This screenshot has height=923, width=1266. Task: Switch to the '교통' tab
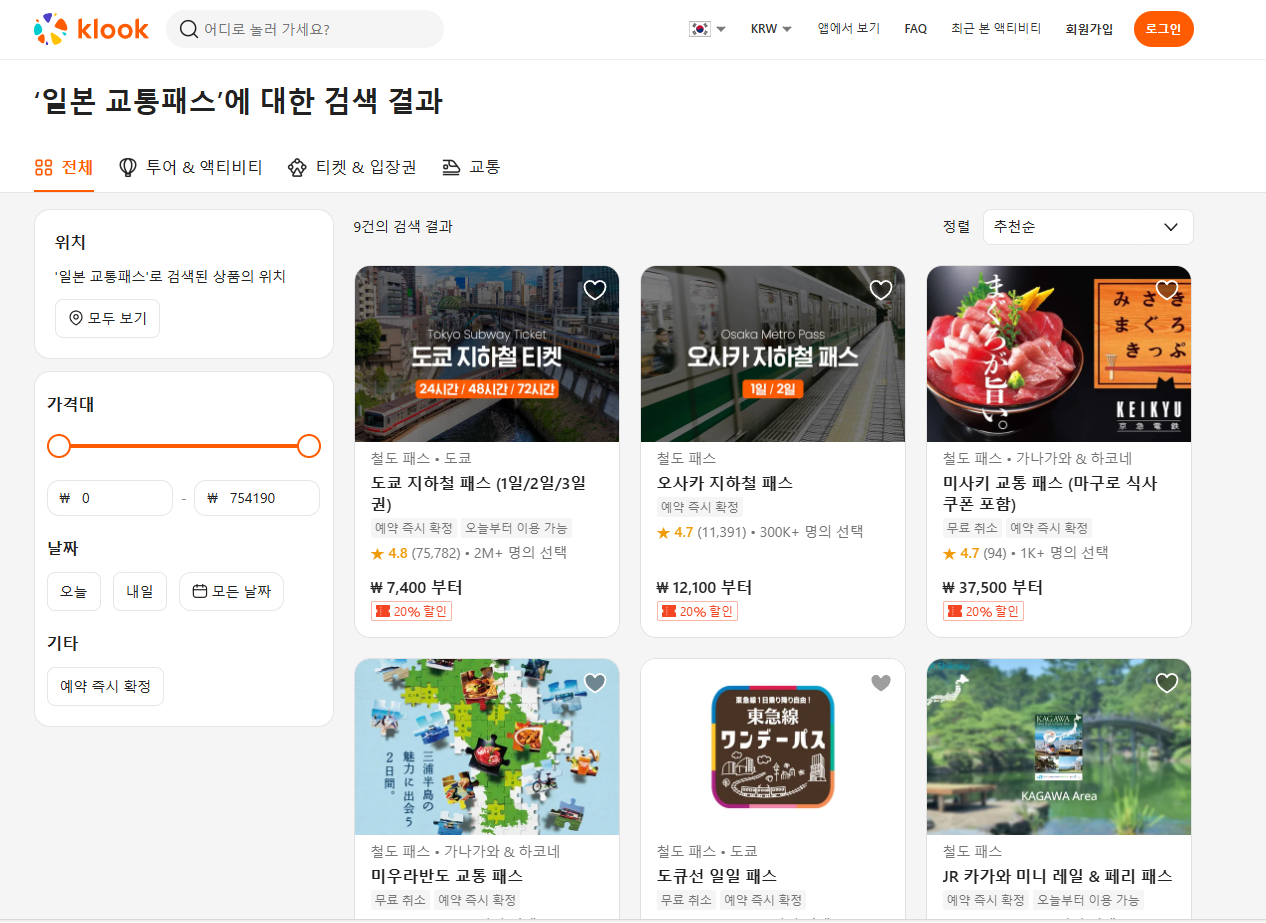coord(471,168)
